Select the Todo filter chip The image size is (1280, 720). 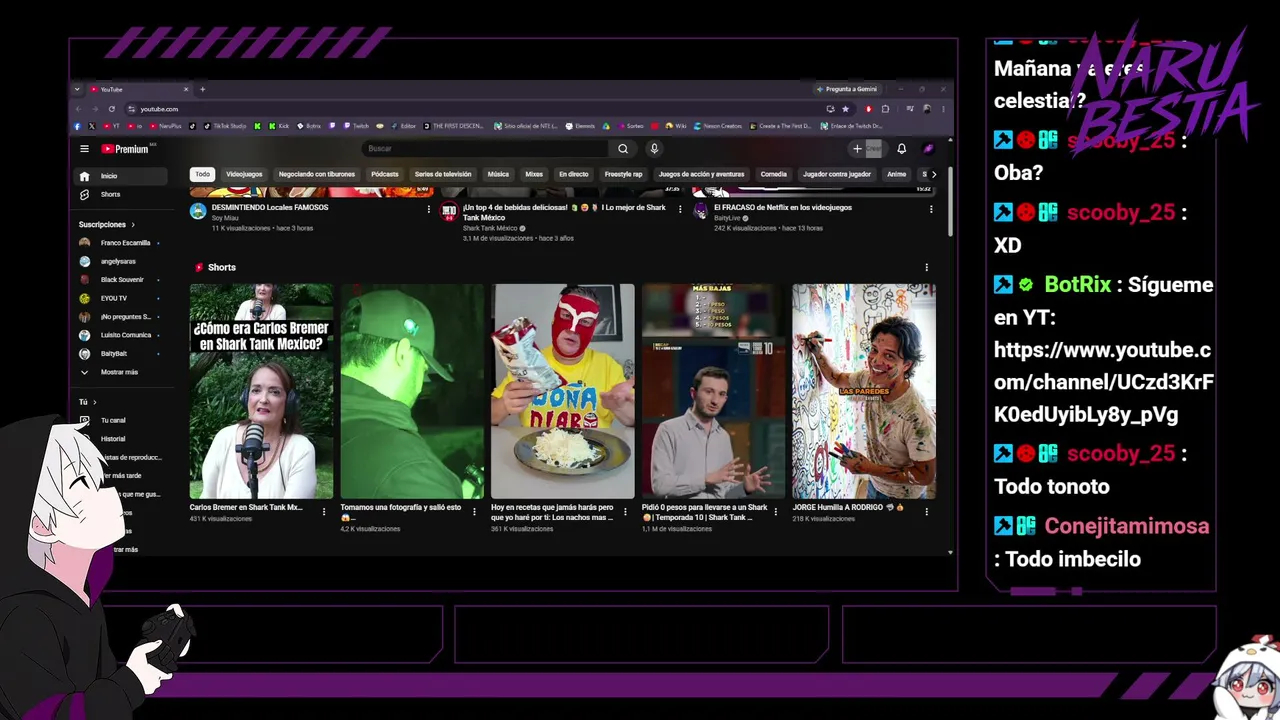point(203,174)
